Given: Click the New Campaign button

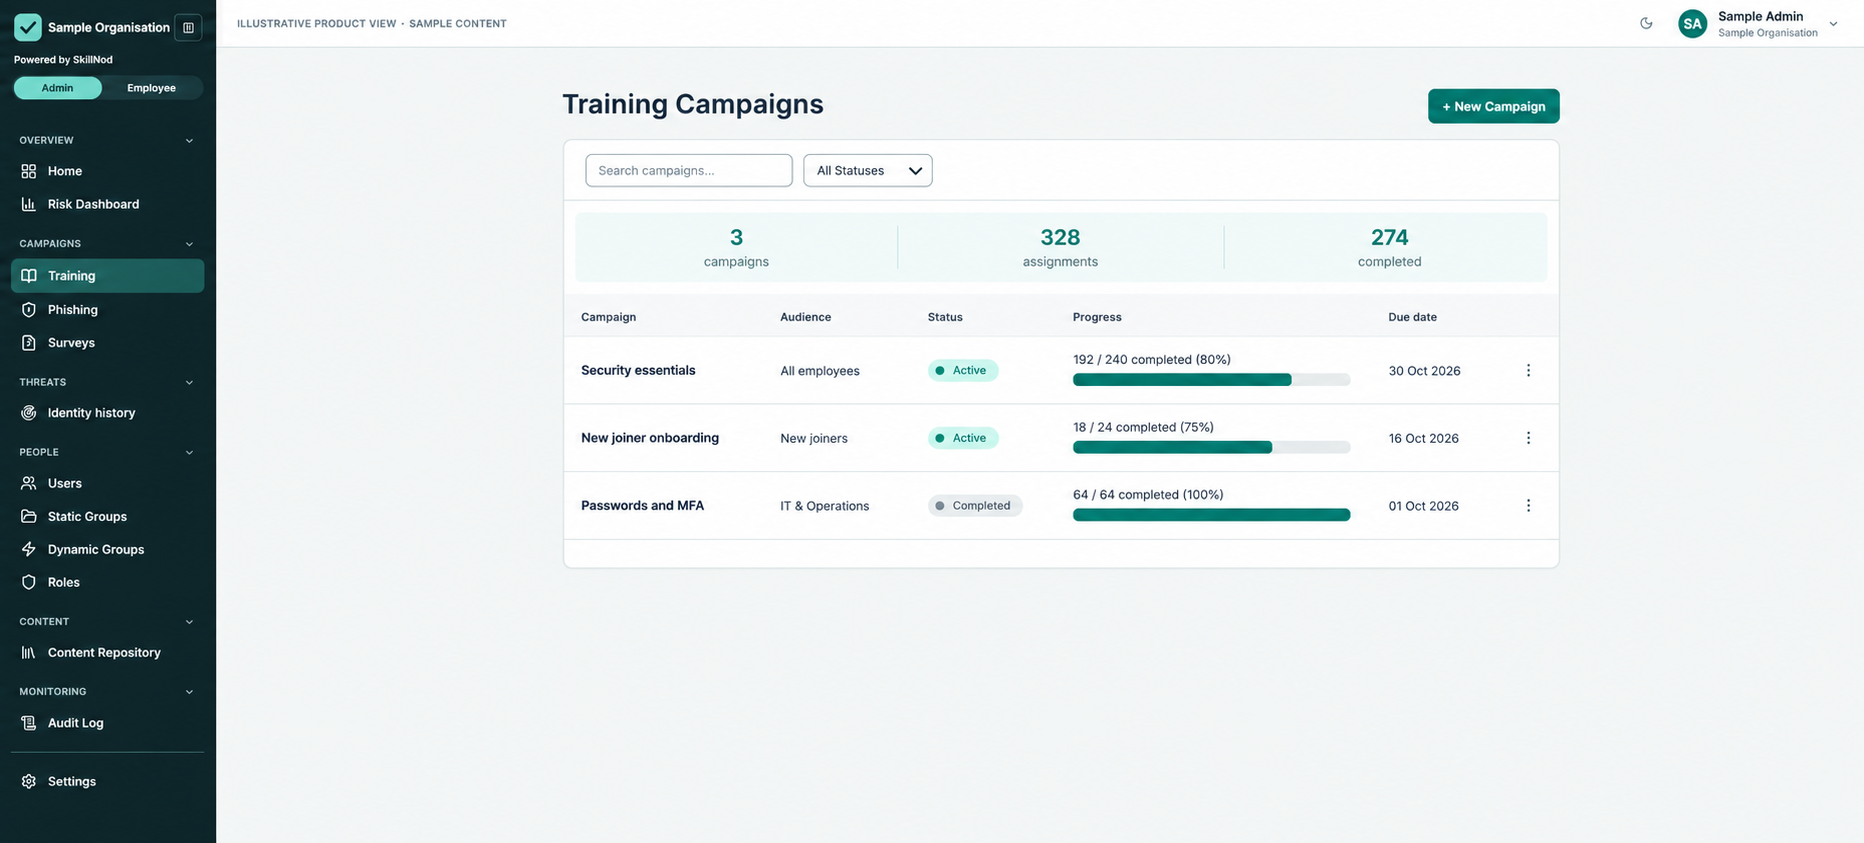Looking at the screenshot, I should click(1493, 106).
